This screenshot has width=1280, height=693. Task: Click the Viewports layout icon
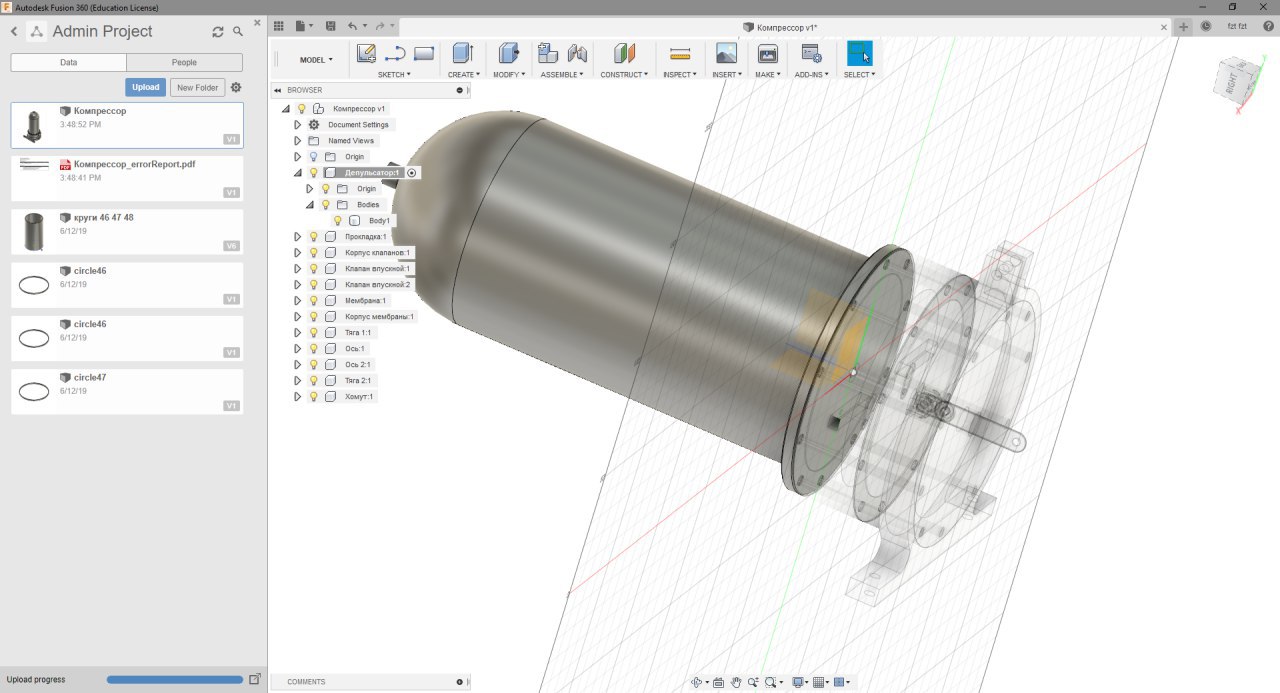pos(840,682)
